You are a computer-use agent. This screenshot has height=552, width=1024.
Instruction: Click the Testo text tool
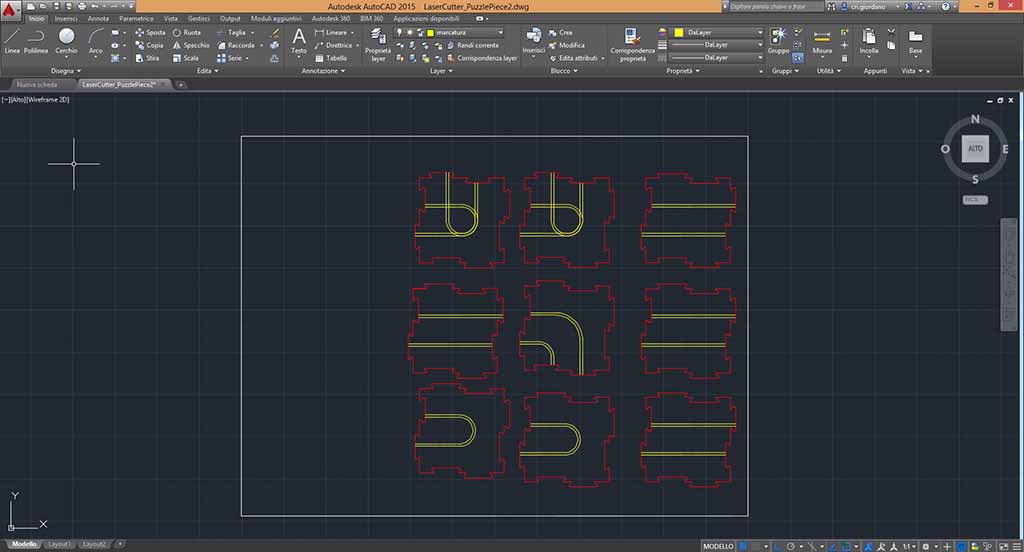click(298, 40)
